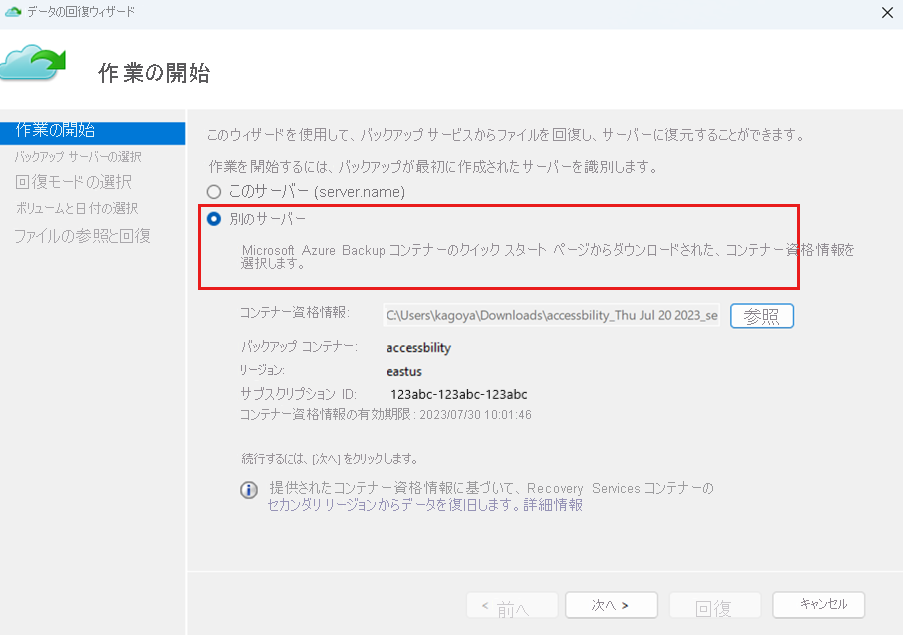Select the 別のサーバー radio button
This screenshot has width=903, height=635.
tap(214, 219)
